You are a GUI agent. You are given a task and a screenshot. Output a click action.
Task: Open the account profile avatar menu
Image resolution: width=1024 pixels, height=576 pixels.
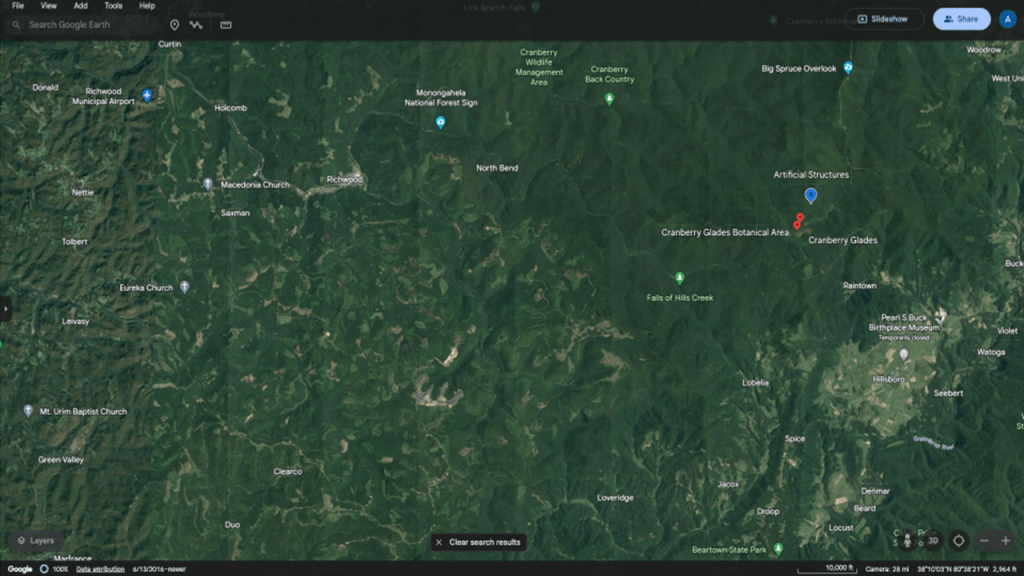(x=1007, y=19)
